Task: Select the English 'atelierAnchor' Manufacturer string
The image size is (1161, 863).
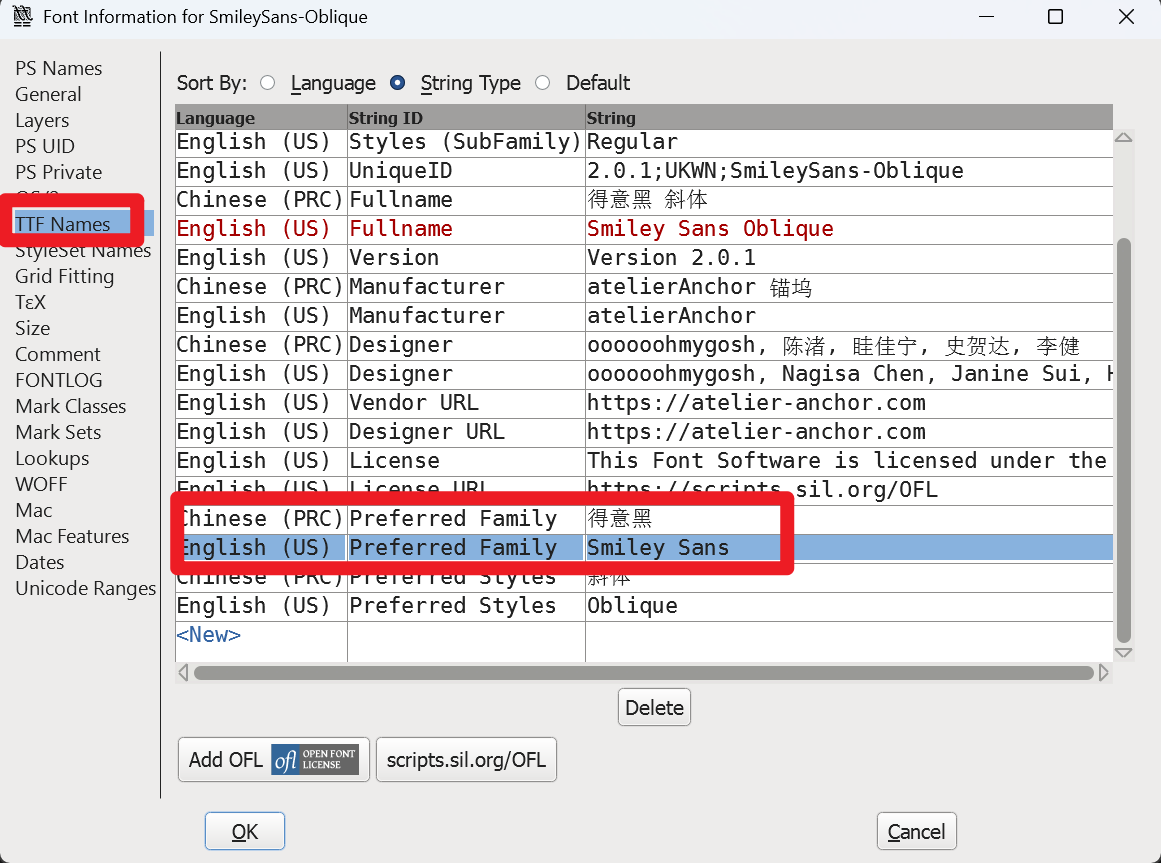Action: [x=849, y=316]
